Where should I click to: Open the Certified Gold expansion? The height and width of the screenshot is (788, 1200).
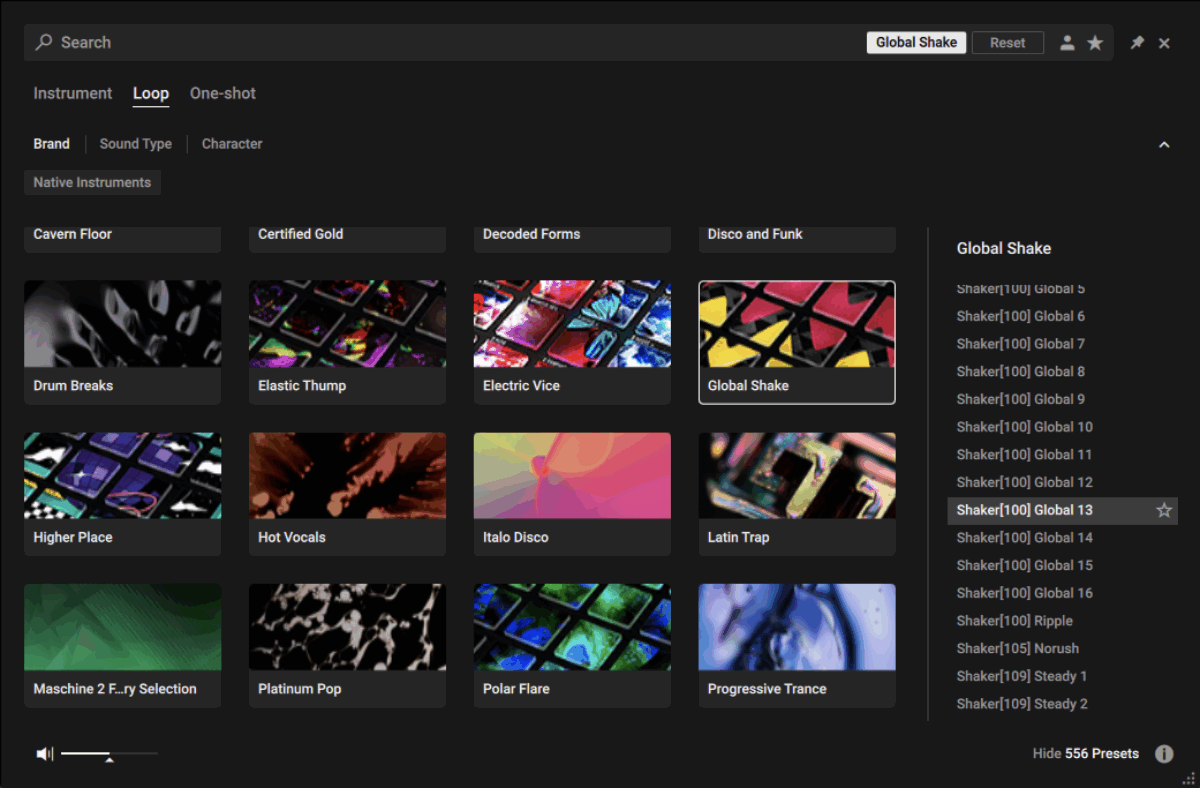coord(347,239)
